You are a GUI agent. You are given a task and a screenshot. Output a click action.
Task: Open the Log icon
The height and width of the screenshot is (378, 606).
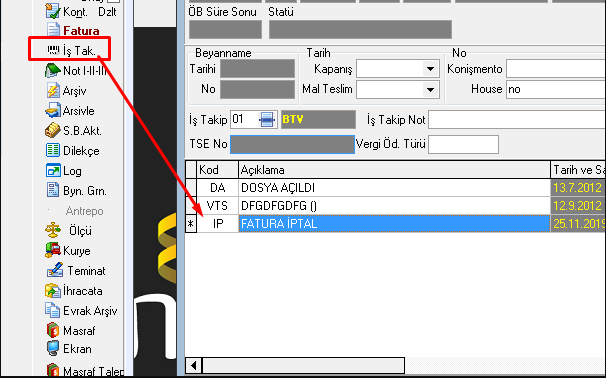[53, 171]
